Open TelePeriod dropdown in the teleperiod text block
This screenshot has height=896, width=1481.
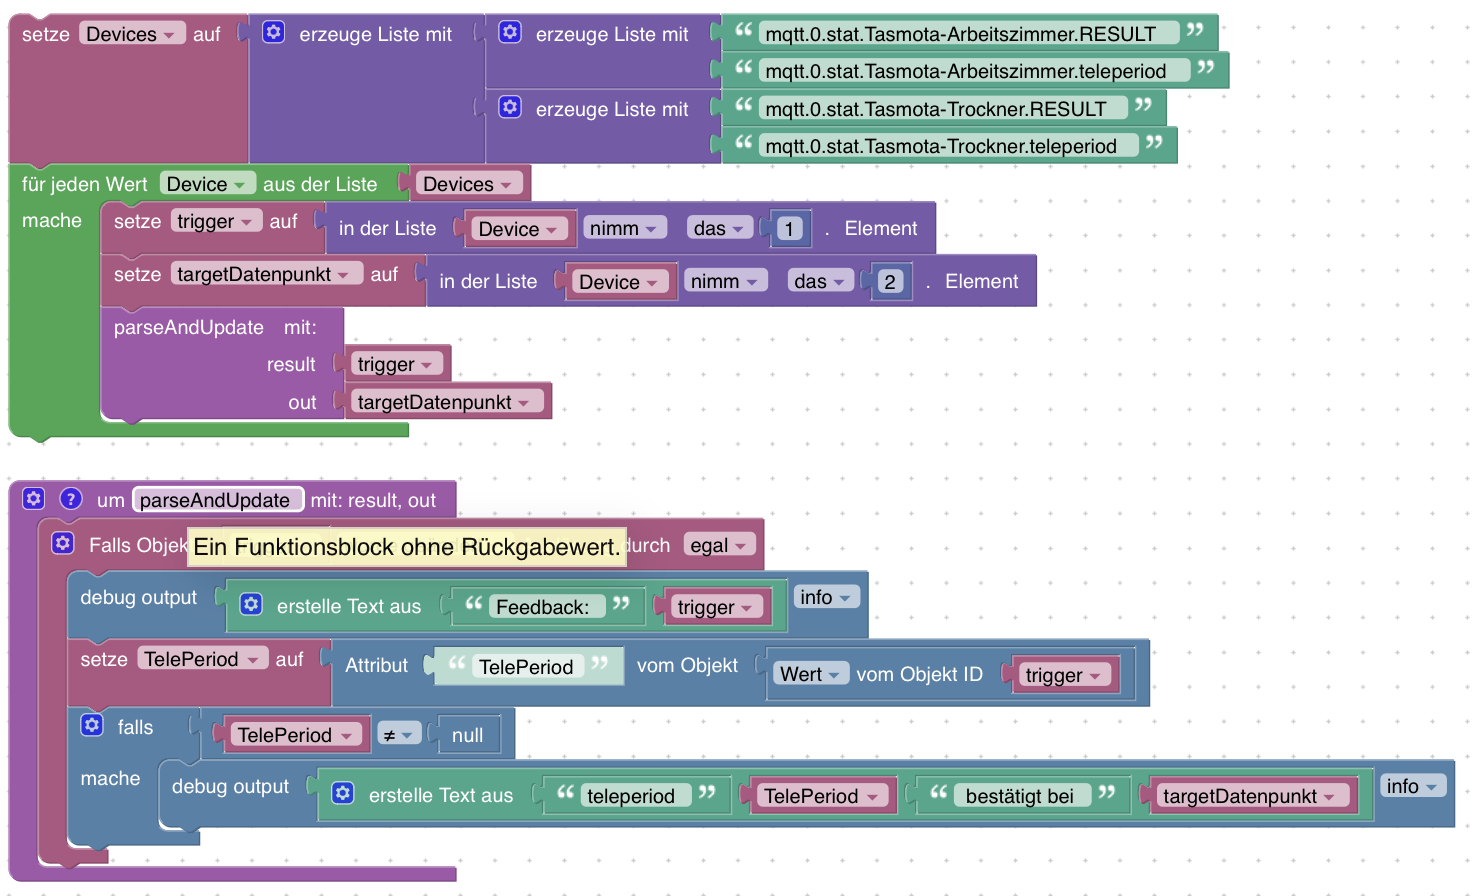click(821, 796)
